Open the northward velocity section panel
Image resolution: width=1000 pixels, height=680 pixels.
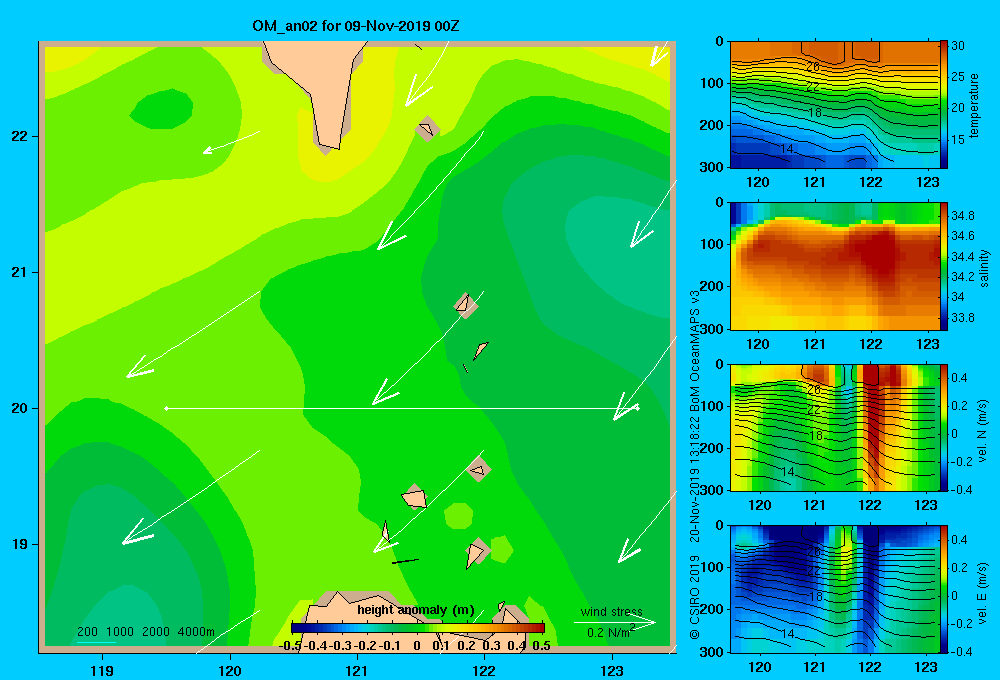[834, 427]
